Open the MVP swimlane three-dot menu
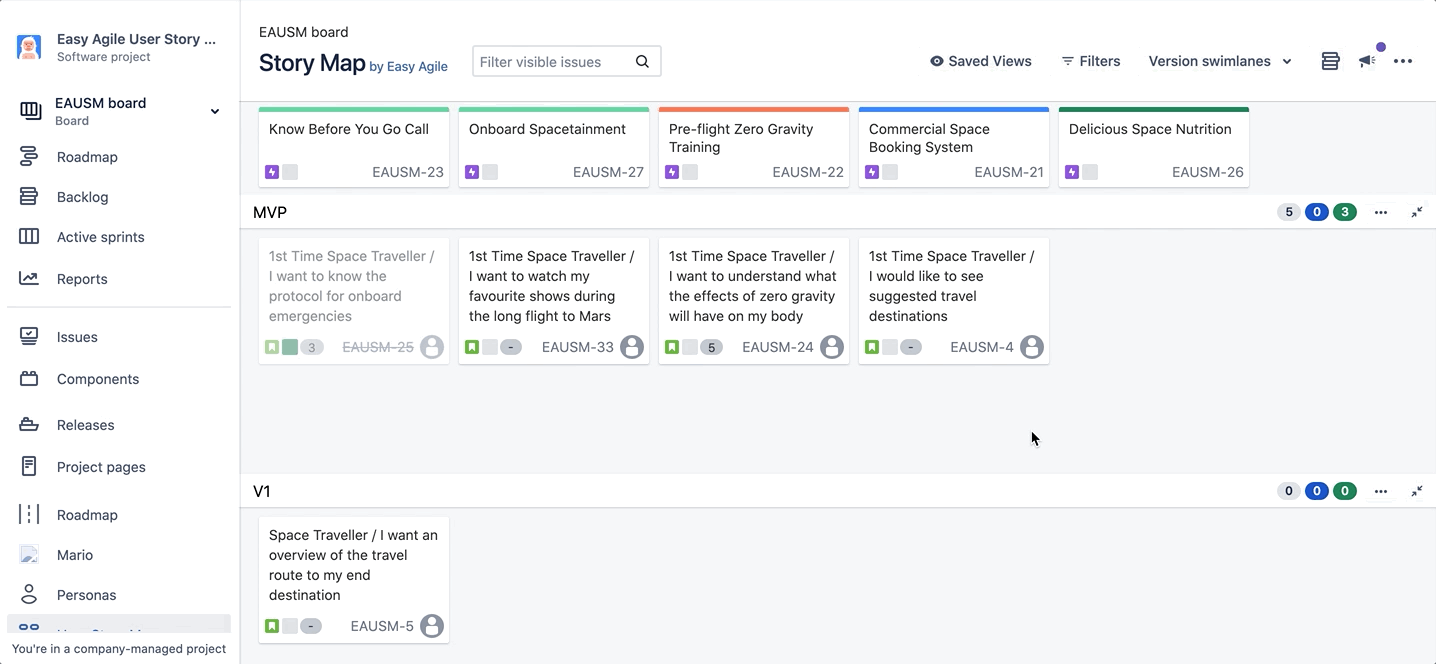This screenshot has width=1436, height=664. pos(1381,212)
